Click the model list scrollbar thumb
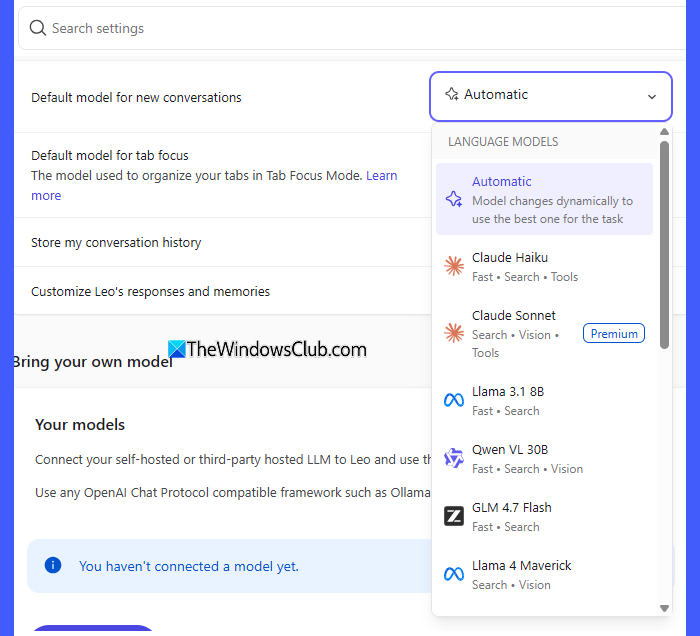This screenshot has width=700, height=636. 664,245
